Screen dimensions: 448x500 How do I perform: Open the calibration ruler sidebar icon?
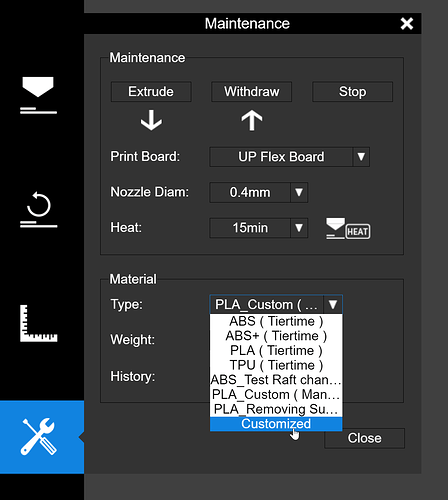point(39,323)
